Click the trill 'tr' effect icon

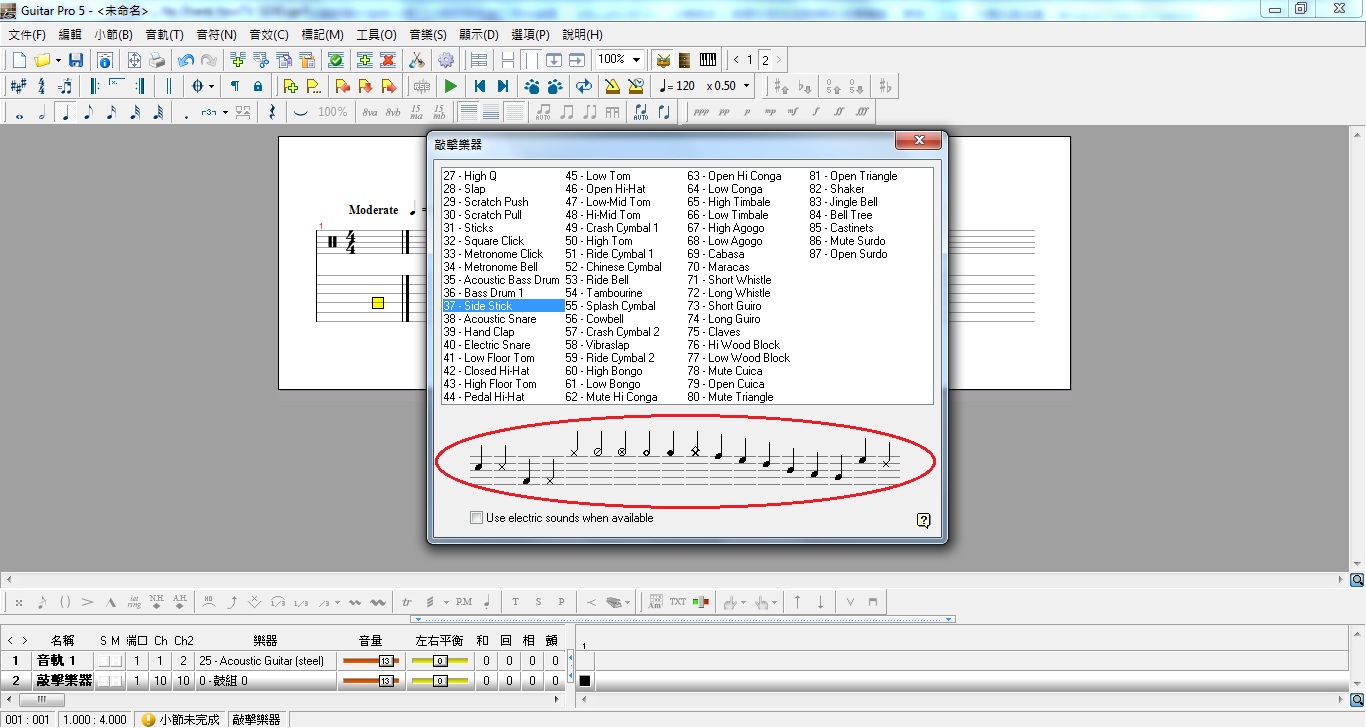(407, 602)
